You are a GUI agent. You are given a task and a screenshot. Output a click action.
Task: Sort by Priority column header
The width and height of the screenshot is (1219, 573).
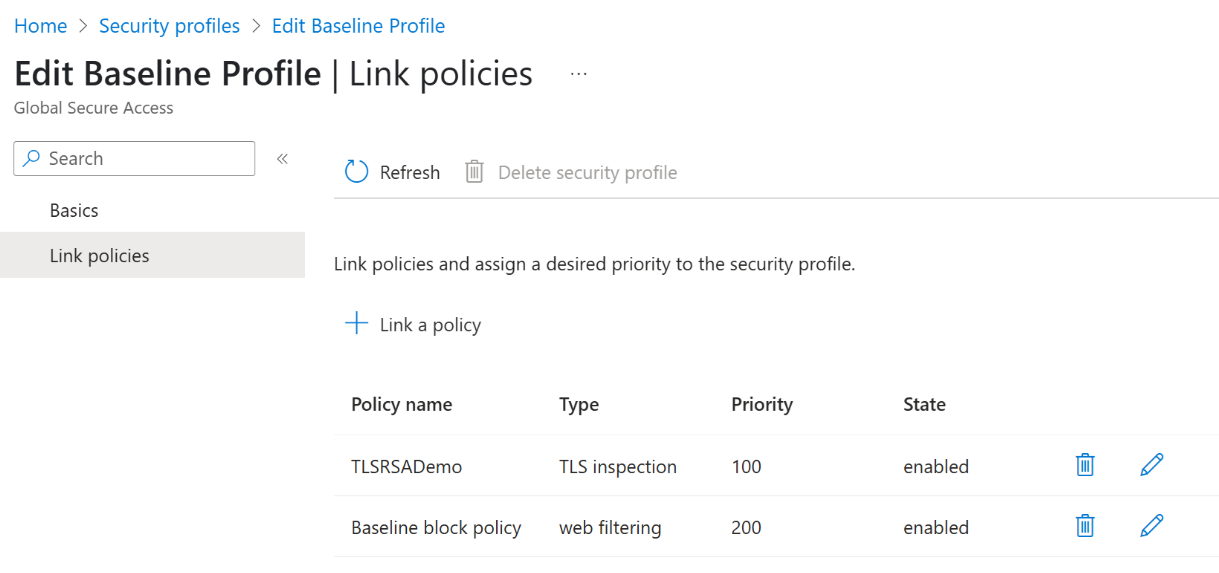click(x=762, y=404)
